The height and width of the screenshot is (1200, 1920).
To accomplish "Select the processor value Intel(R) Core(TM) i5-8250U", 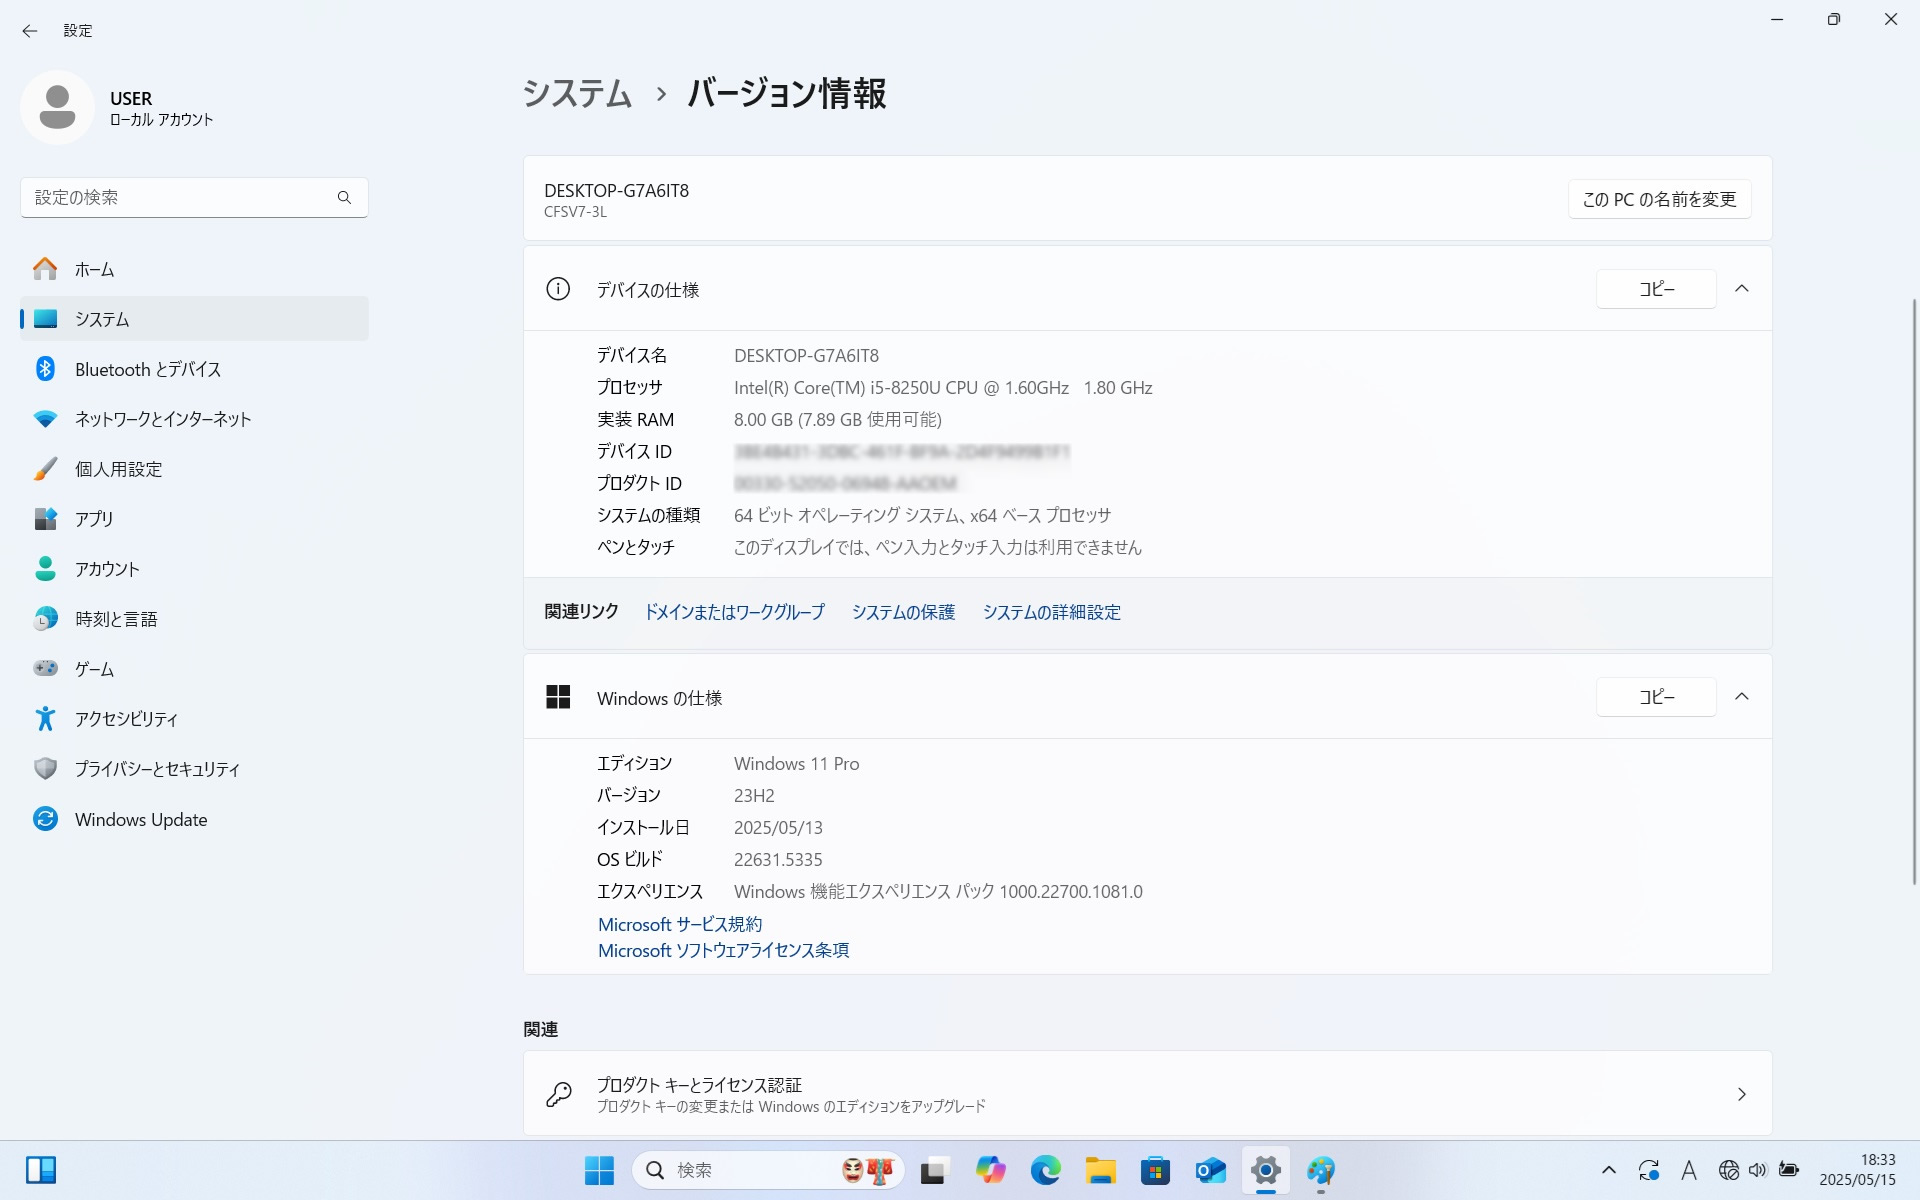I will pyautogui.click(x=943, y=388).
